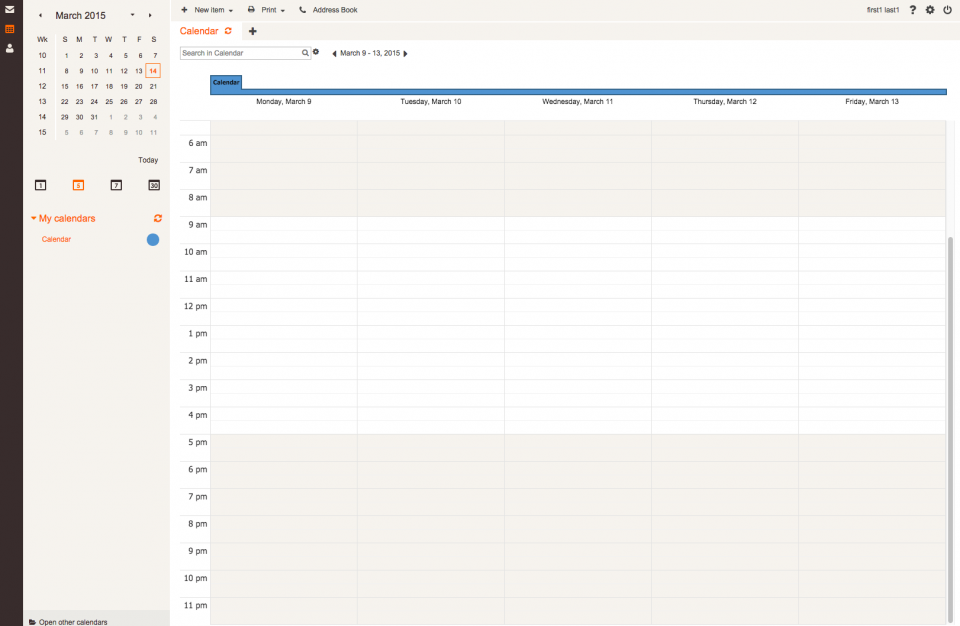
Task: Open the Address Book module in the sidebar
Action: (10, 46)
